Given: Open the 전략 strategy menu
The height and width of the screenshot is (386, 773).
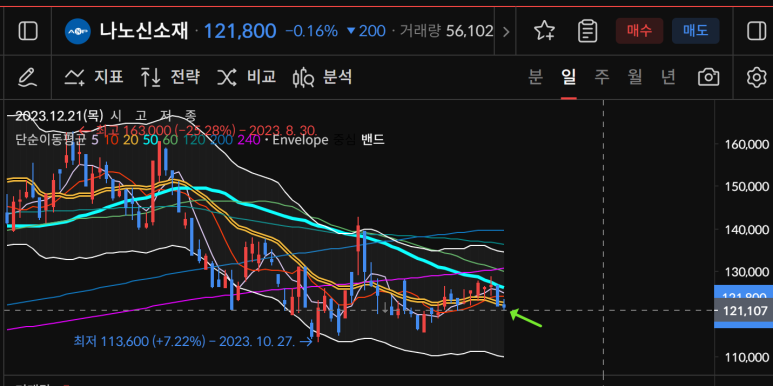Looking at the screenshot, I should (170, 77).
